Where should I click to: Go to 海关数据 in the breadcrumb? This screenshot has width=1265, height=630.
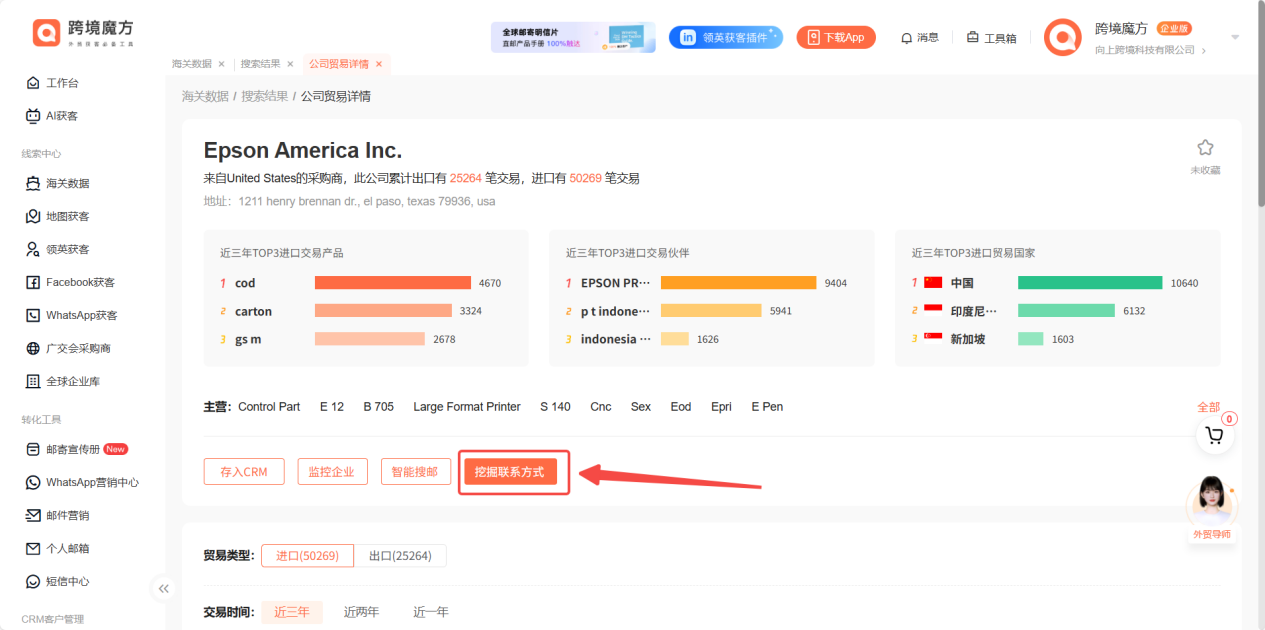tap(205, 96)
